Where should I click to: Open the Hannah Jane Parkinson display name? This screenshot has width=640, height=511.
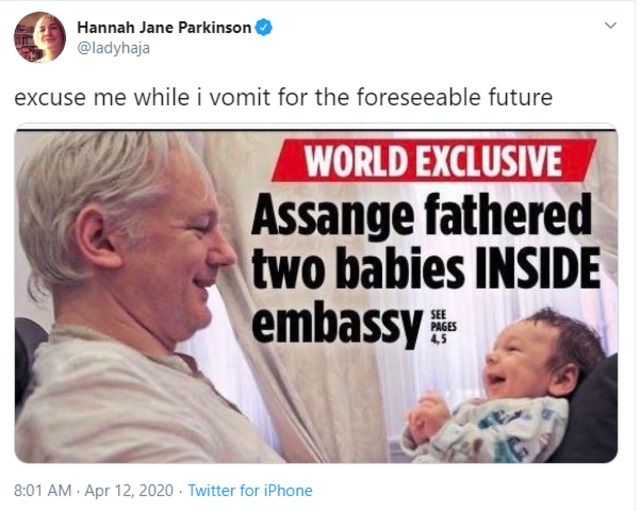(164, 27)
